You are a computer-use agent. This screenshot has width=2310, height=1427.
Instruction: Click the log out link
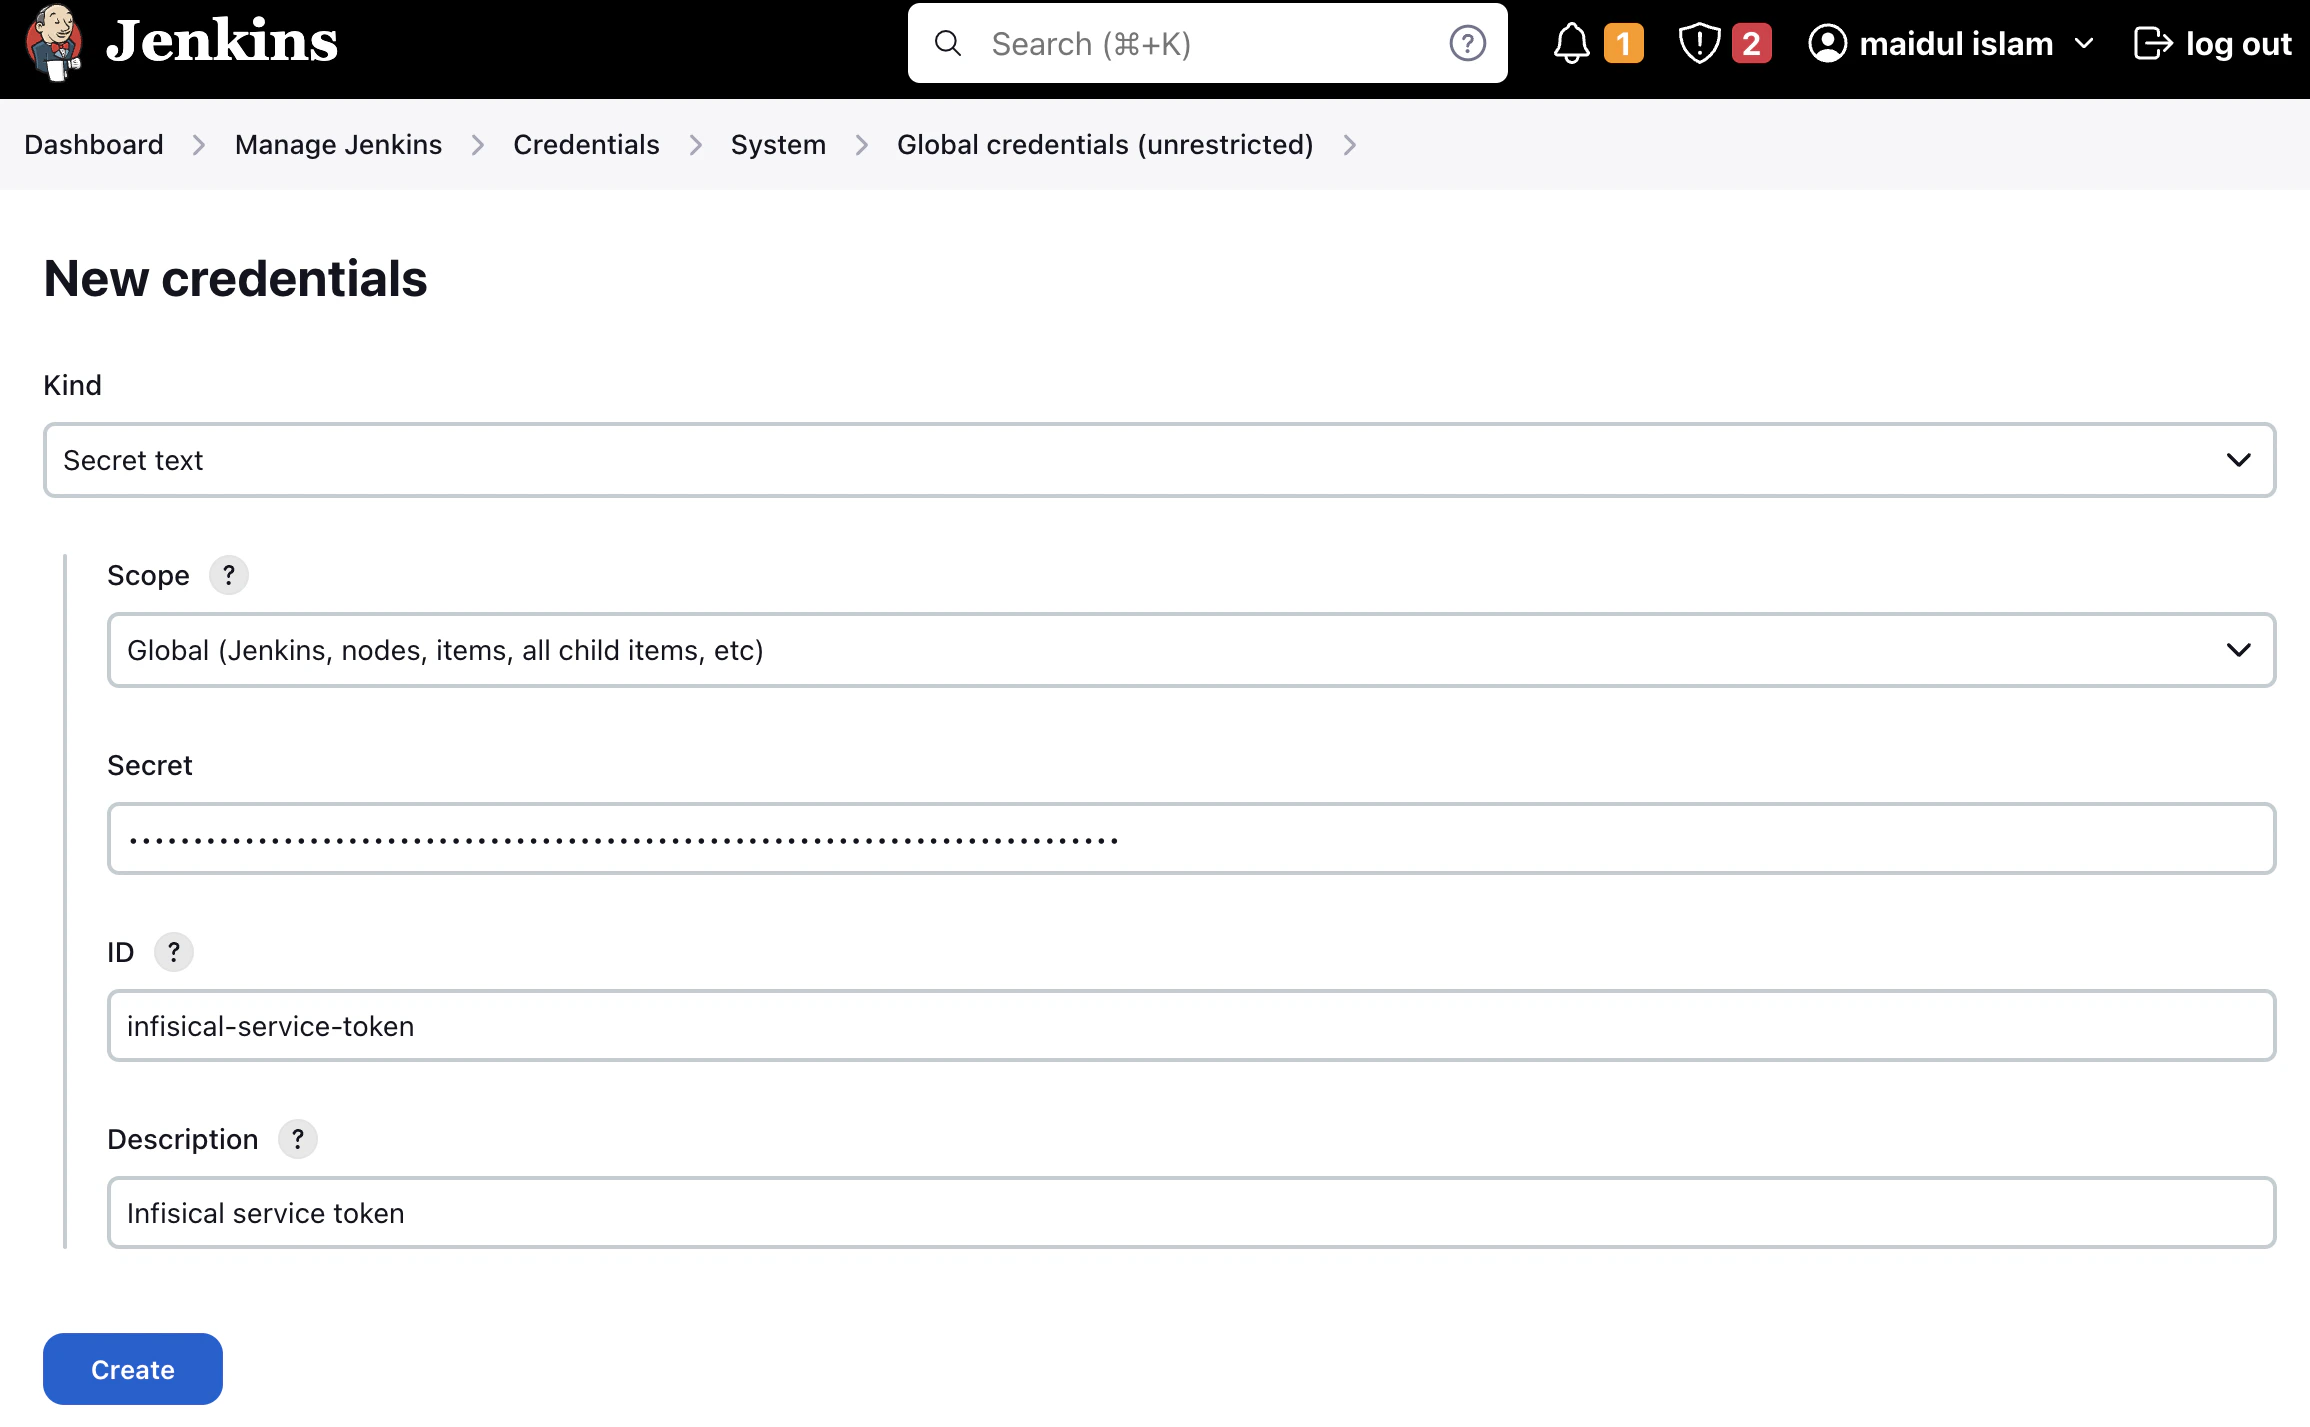pos(2238,43)
